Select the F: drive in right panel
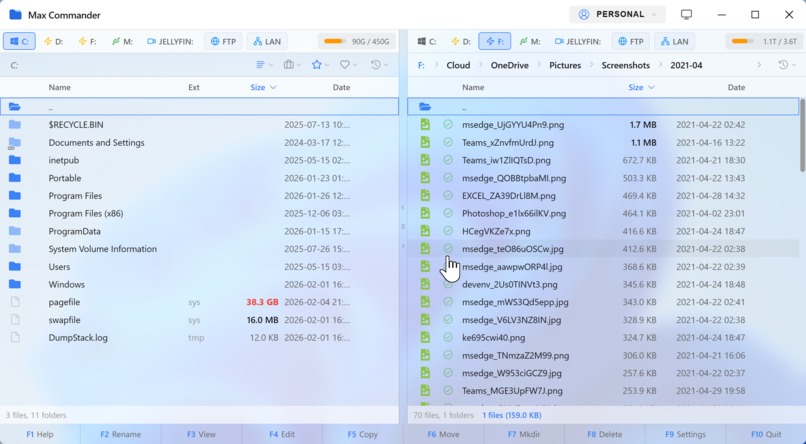Screen dimensions: 806x444 tap(494, 41)
